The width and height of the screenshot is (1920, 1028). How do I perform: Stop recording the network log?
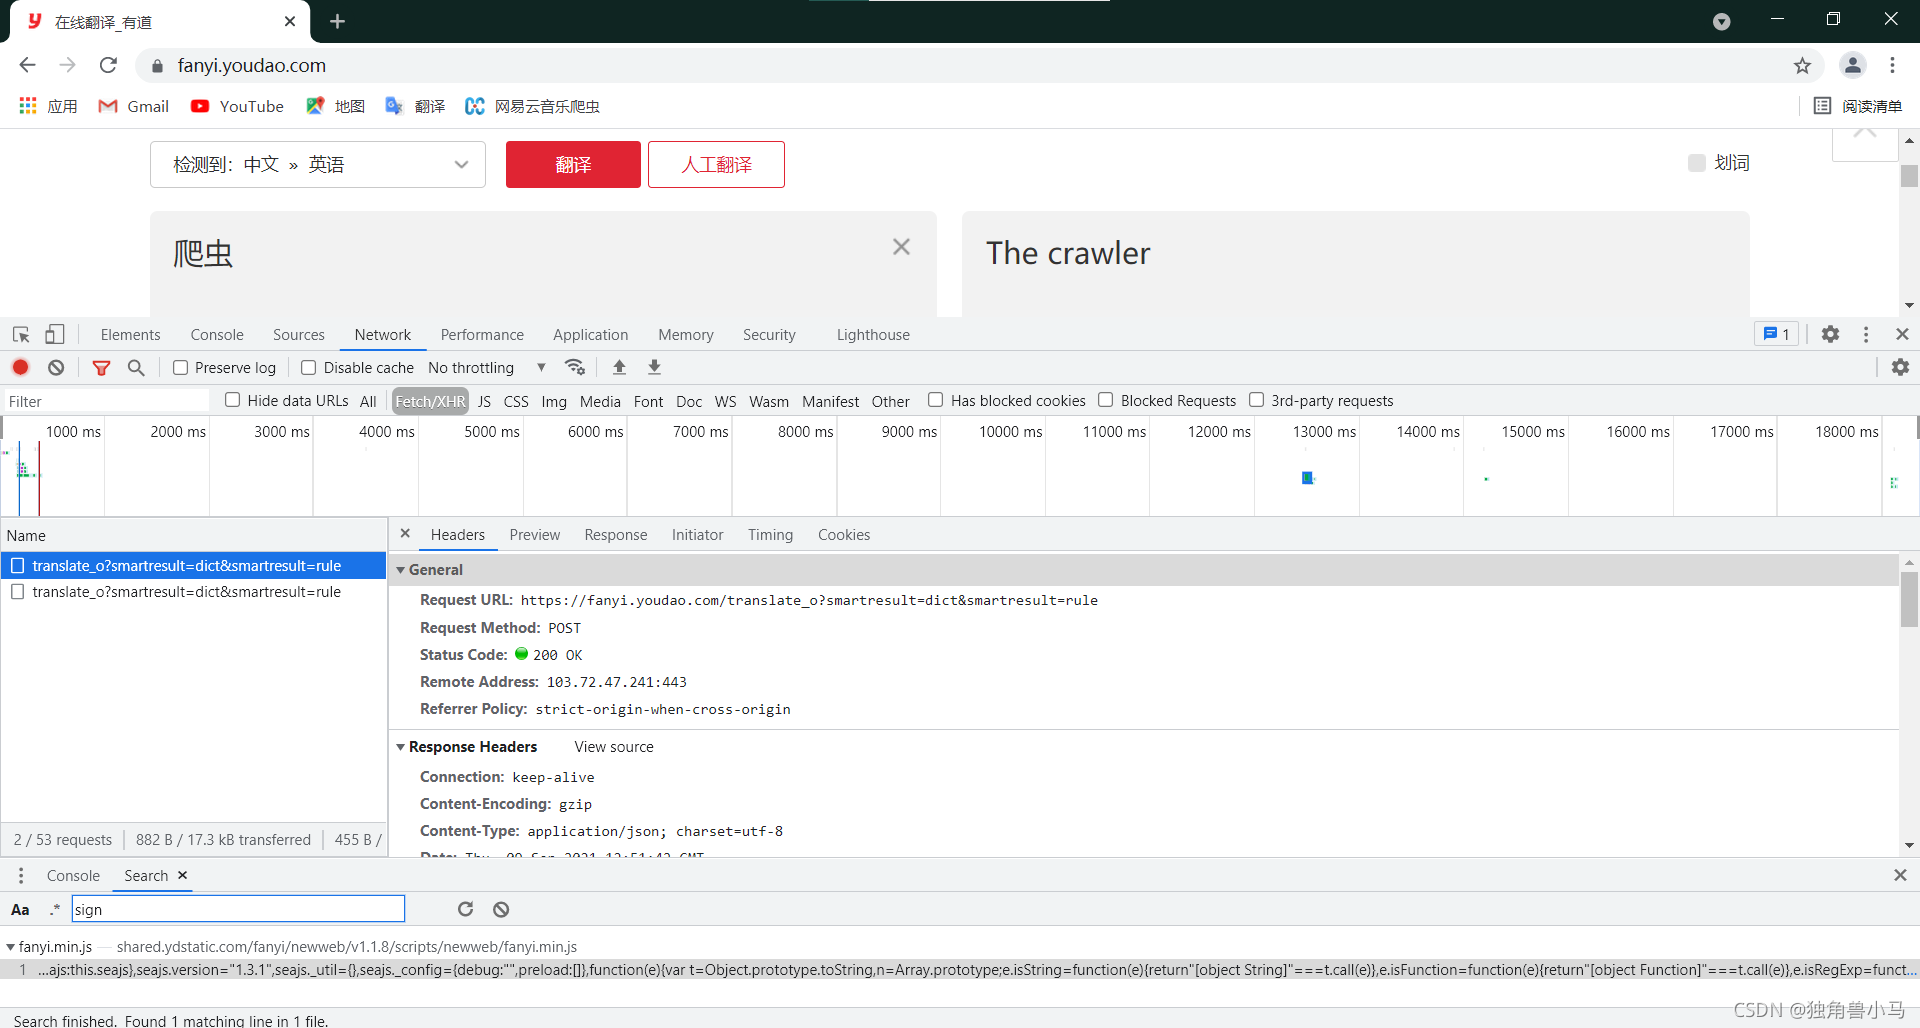[21, 368]
